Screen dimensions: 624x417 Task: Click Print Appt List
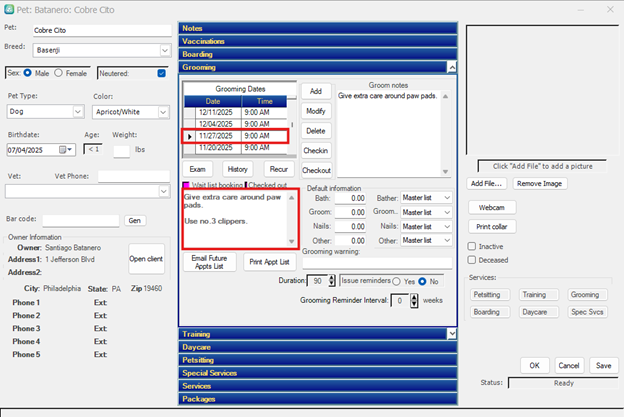click(x=269, y=262)
